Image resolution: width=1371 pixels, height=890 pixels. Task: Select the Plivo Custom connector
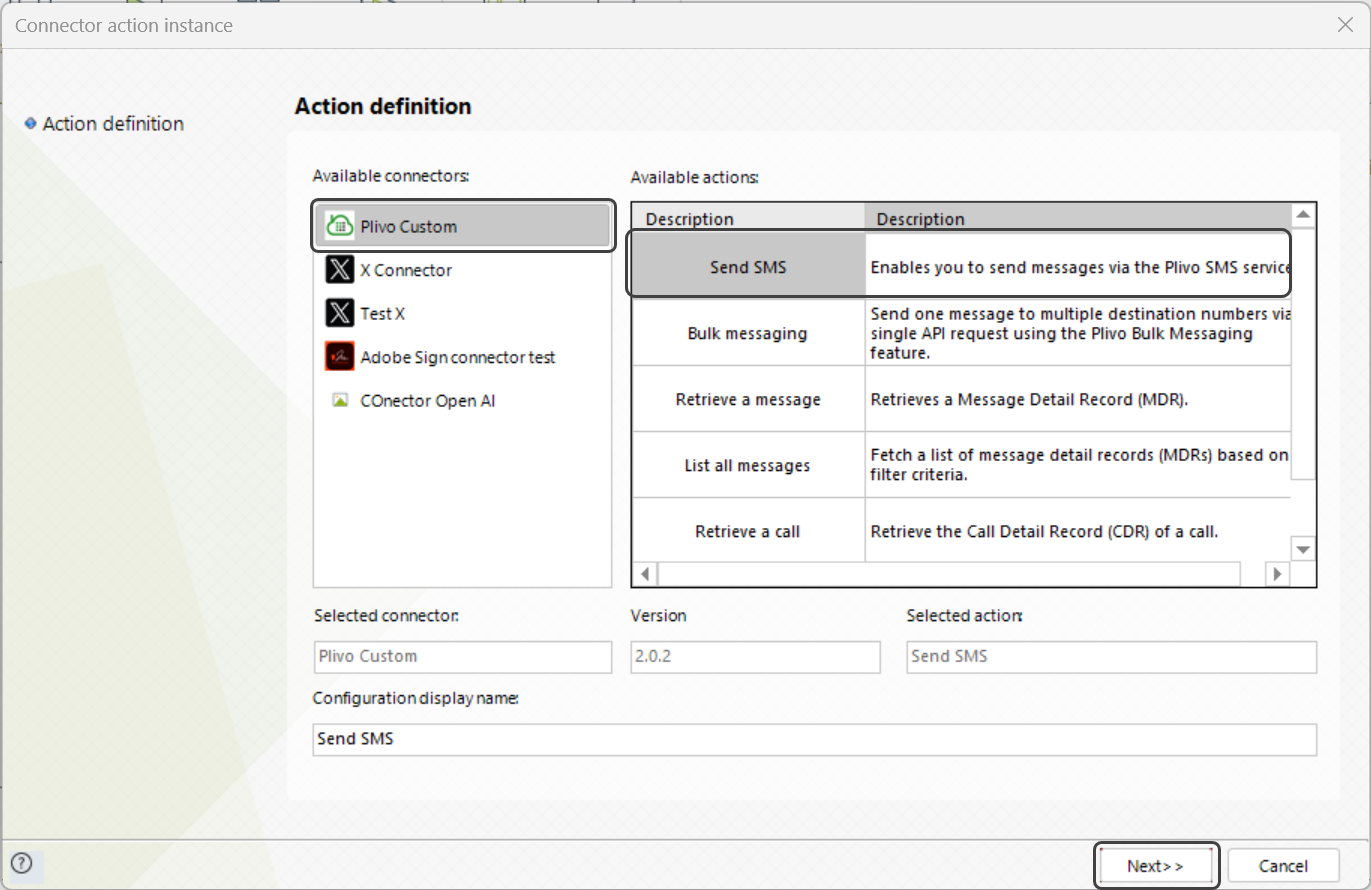[x=463, y=226]
